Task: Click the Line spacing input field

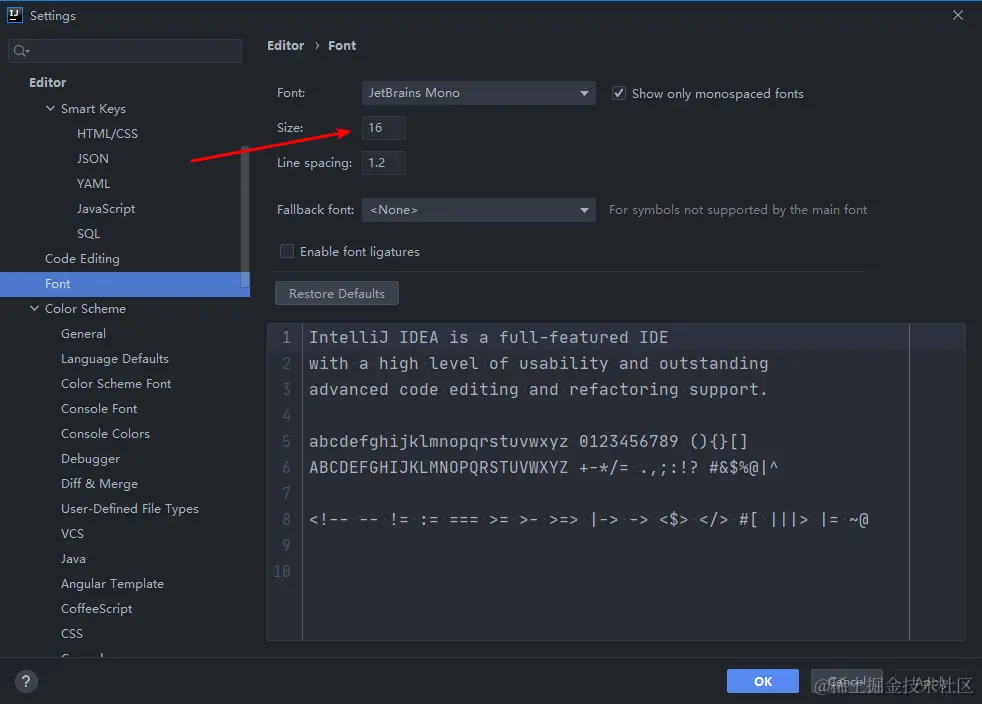Action: [383, 163]
